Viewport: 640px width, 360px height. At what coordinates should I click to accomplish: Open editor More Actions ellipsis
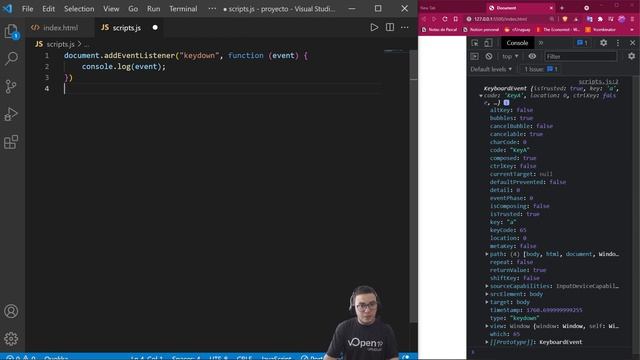coord(404,27)
